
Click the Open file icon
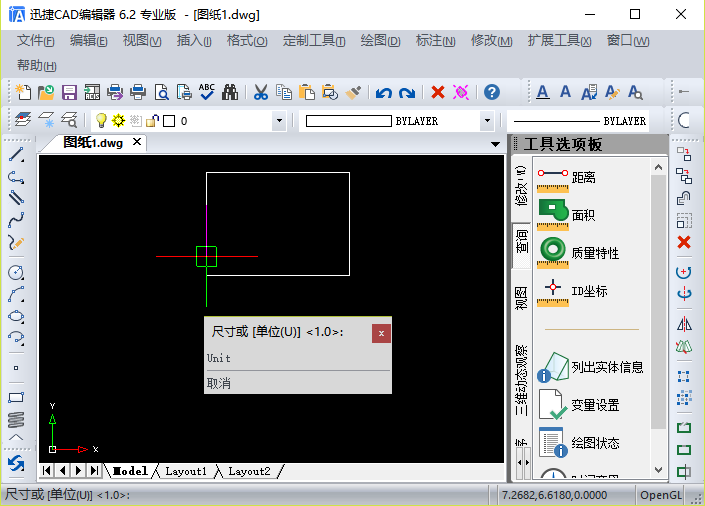point(46,92)
